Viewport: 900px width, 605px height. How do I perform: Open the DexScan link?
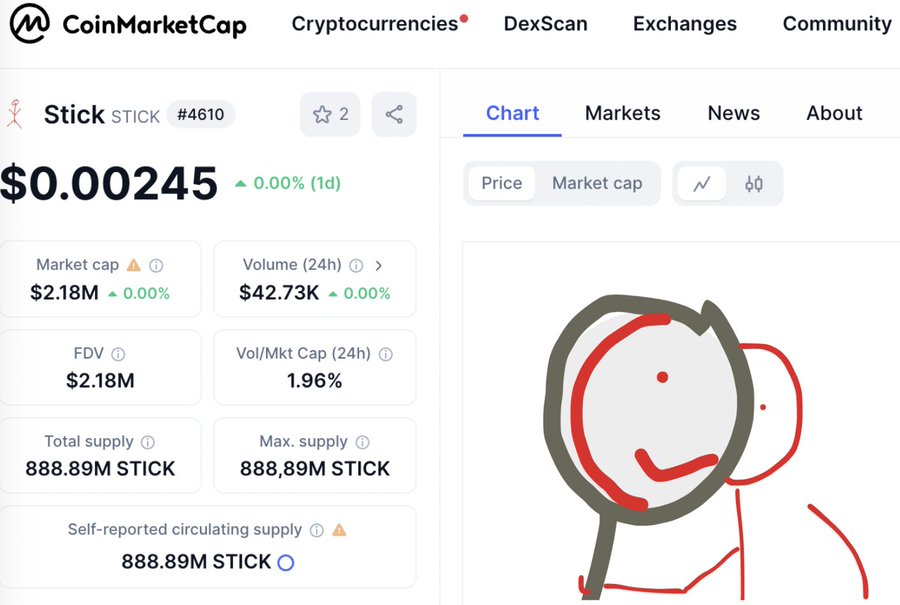coord(545,24)
